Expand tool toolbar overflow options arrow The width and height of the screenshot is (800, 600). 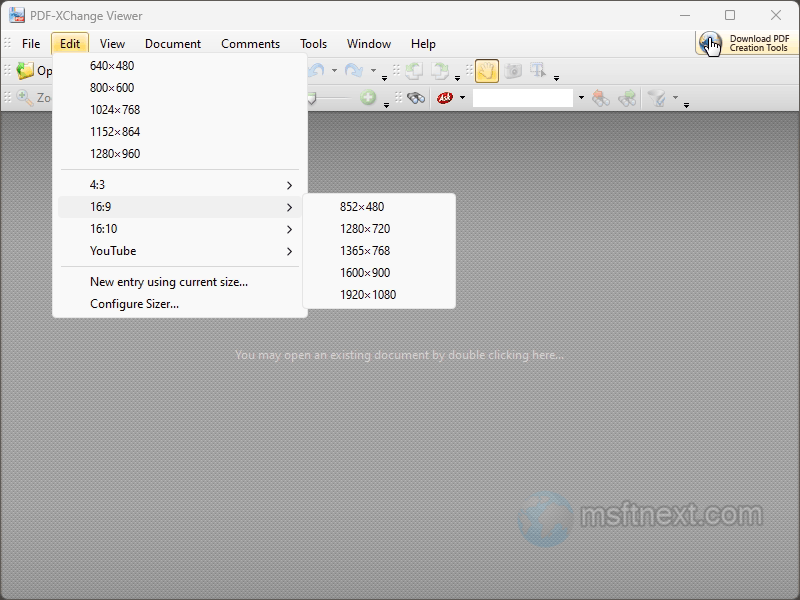tap(556, 78)
